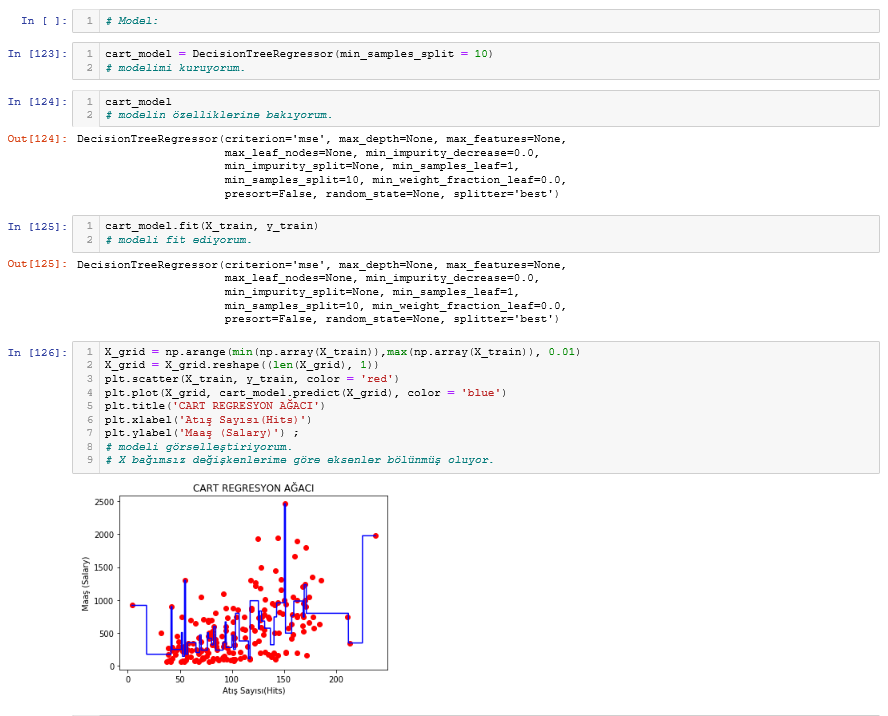This screenshot has height=716, width=888.
Task: Click the first 'DecisionTreeRegressor(criterion=' line in Out[124]
Action: (x=322, y=139)
